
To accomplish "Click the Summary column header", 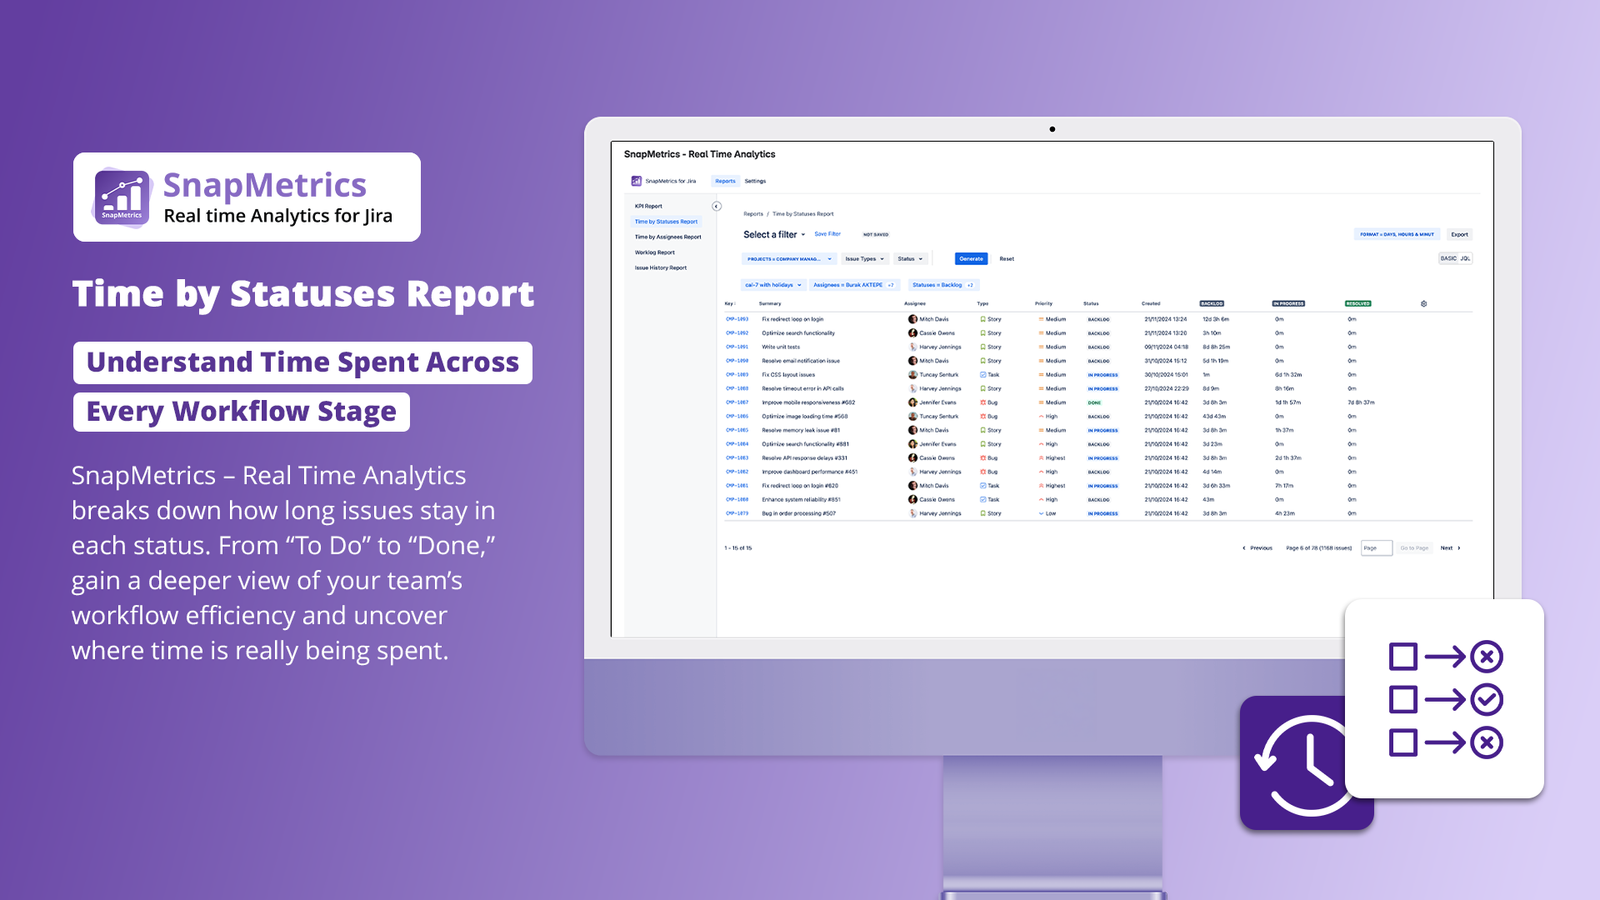I will 770,303.
